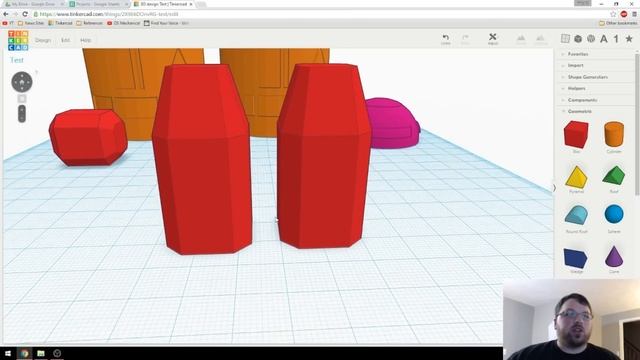Pick the blue Sphere shape

pyautogui.click(x=614, y=215)
